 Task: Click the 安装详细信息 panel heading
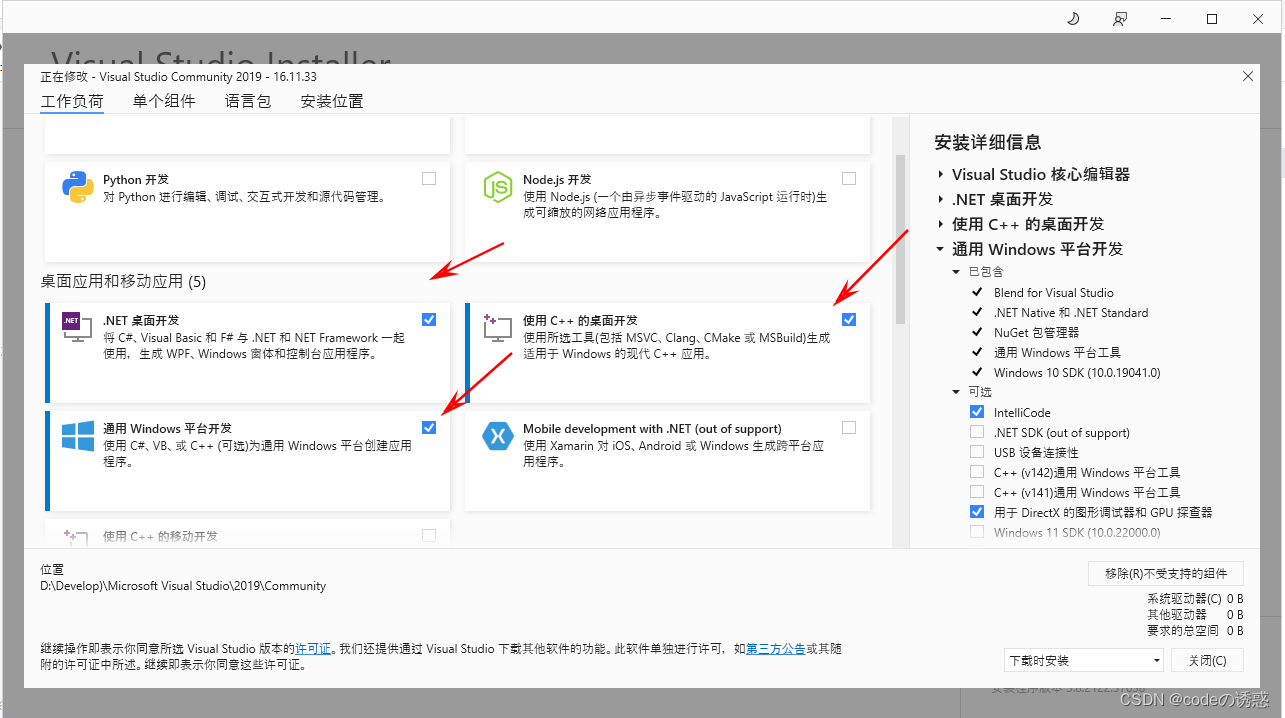pyautogui.click(x=988, y=142)
